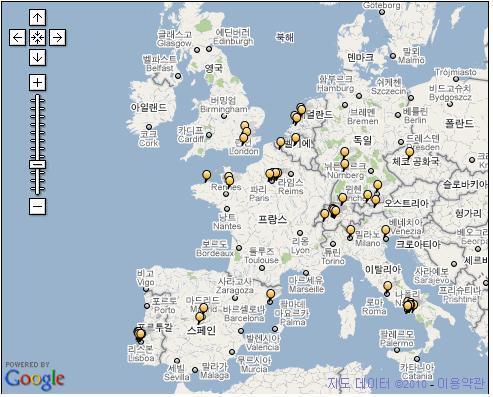The width and height of the screenshot is (493, 397).
Task: Select the upper Madrid yellow marker
Action: click(x=204, y=309)
